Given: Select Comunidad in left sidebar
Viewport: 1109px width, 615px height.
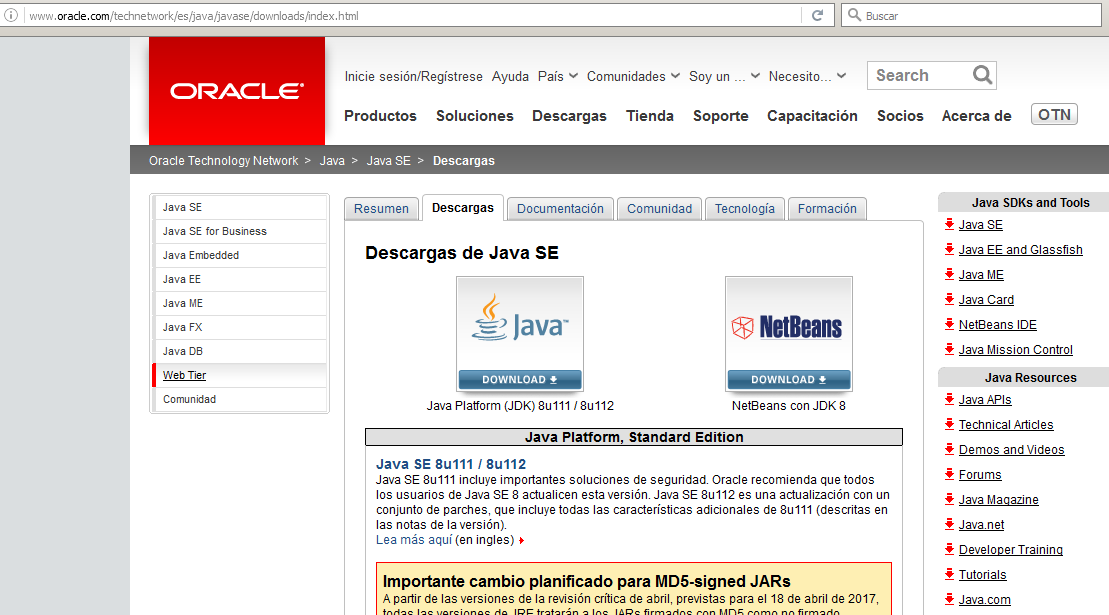Looking at the screenshot, I should [240, 399].
